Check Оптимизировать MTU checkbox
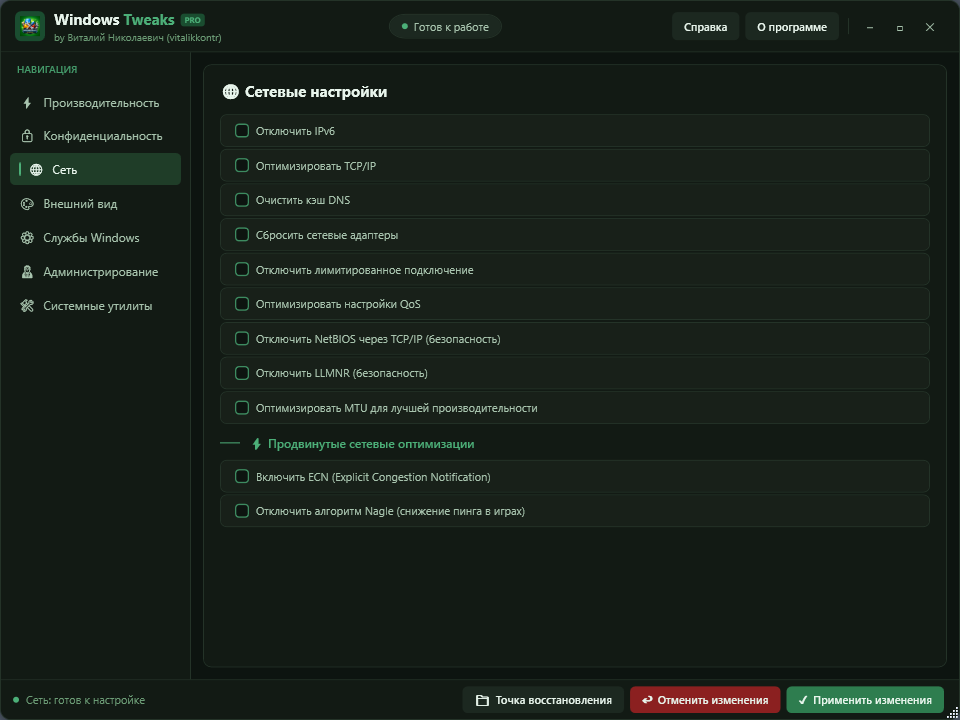Viewport: 960px width, 720px height. [x=242, y=408]
